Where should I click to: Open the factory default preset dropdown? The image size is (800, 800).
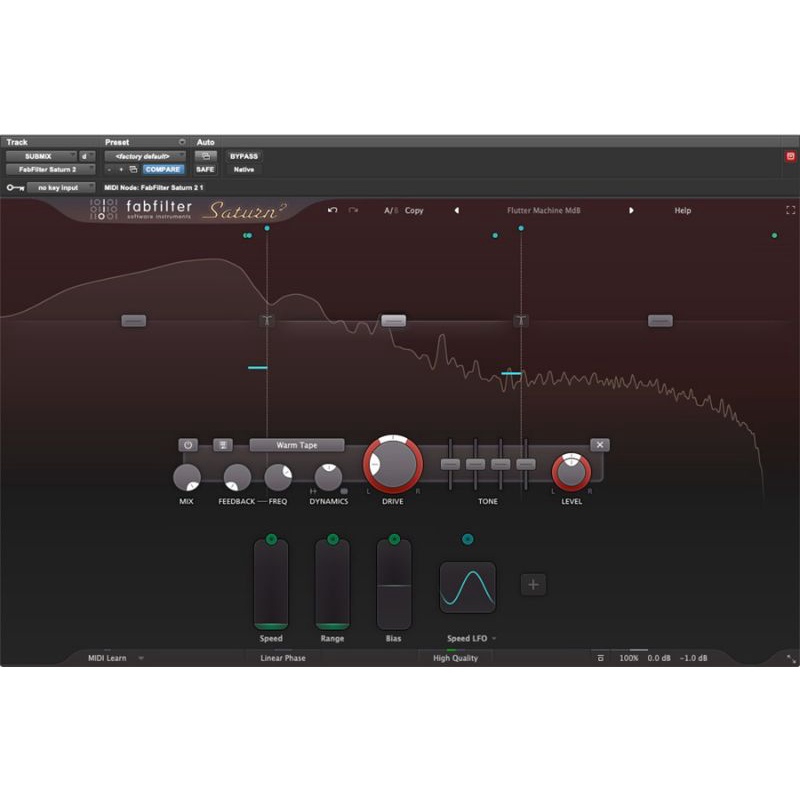145,156
